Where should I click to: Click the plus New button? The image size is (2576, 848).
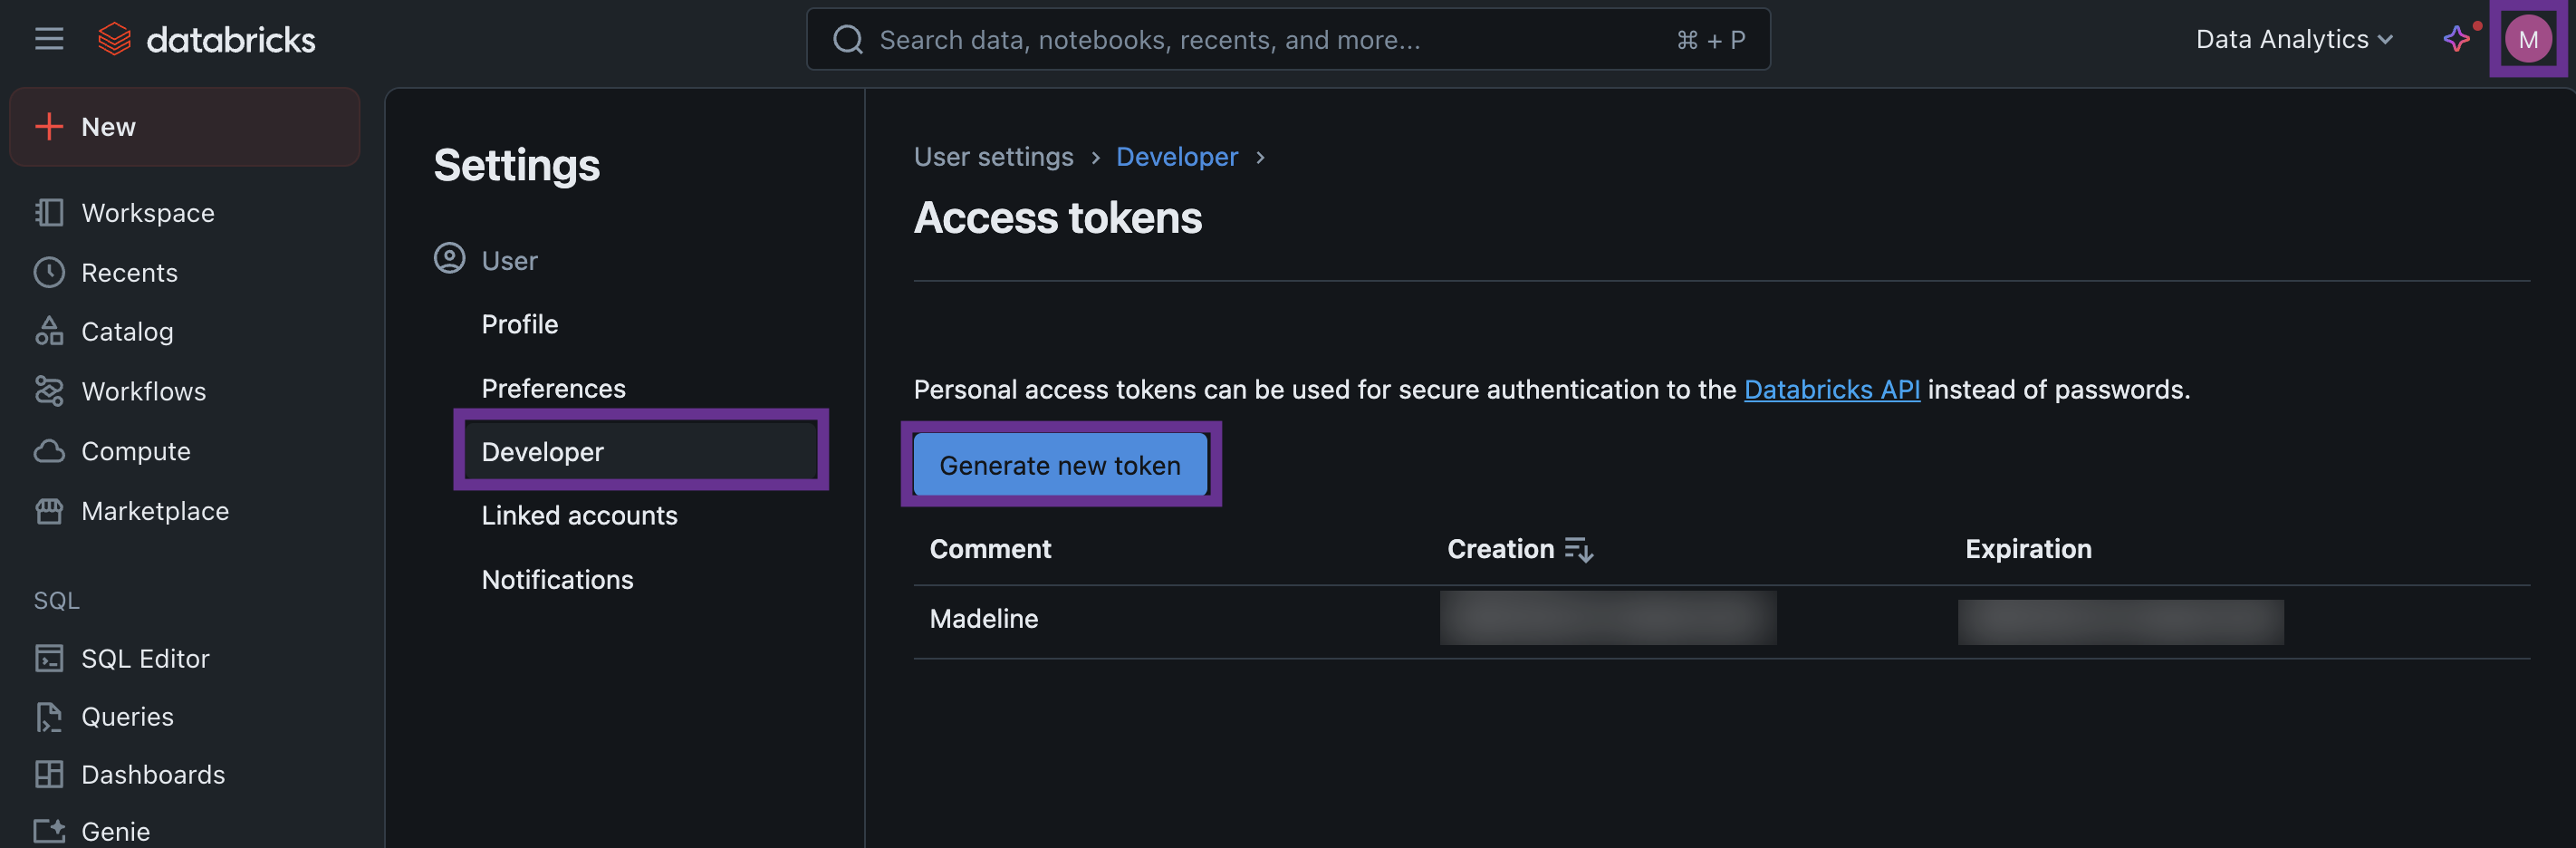pos(184,127)
